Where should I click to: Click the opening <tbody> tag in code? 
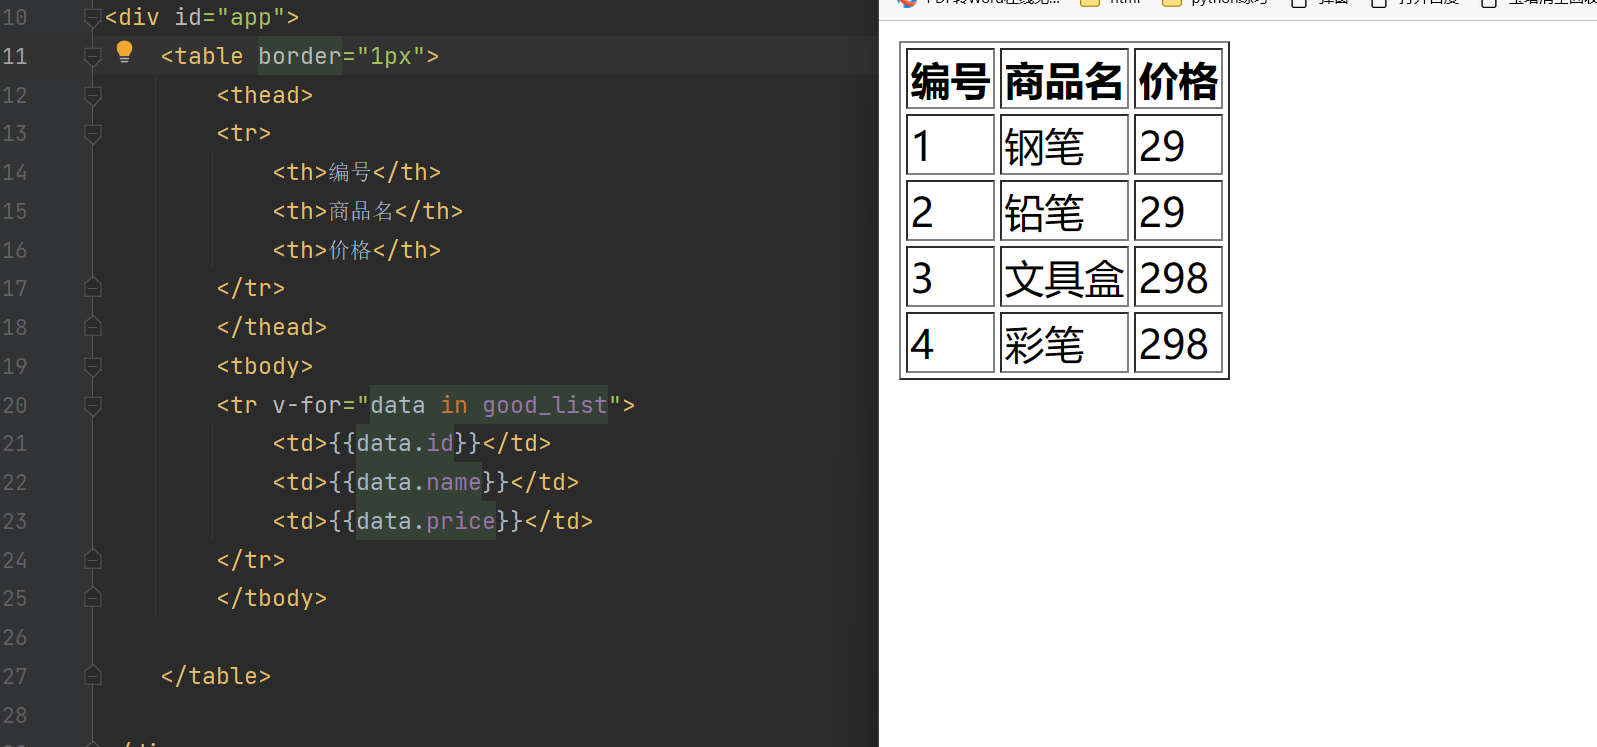265,366
